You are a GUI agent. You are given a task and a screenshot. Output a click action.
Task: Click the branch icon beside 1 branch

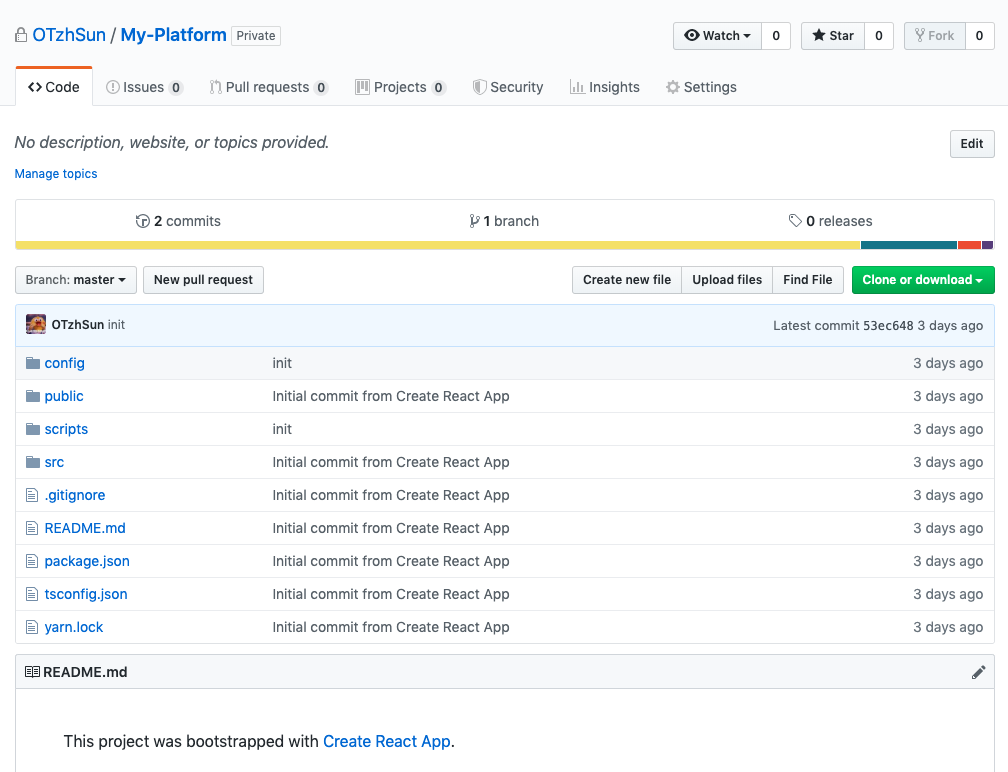474,221
